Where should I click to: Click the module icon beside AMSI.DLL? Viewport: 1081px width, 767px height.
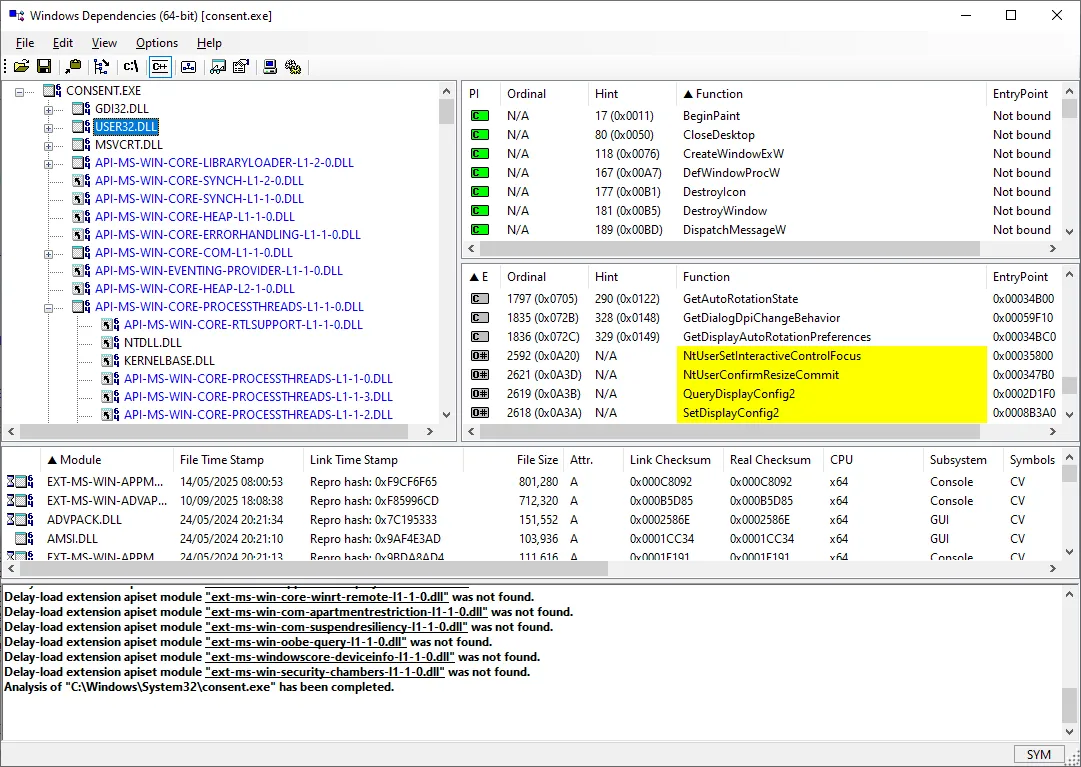pyautogui.click(x=24, y=539)
